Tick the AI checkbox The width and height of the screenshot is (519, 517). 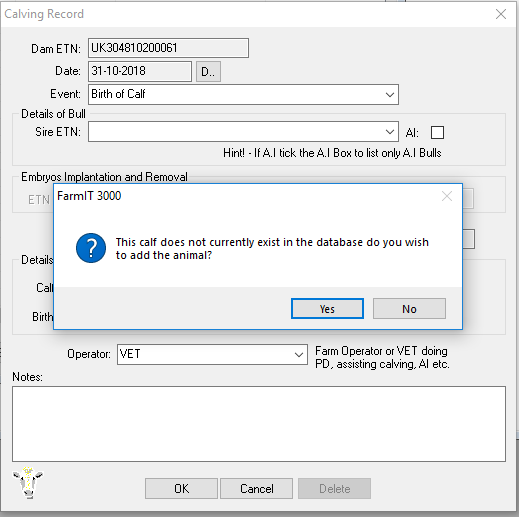coord(437,132)
